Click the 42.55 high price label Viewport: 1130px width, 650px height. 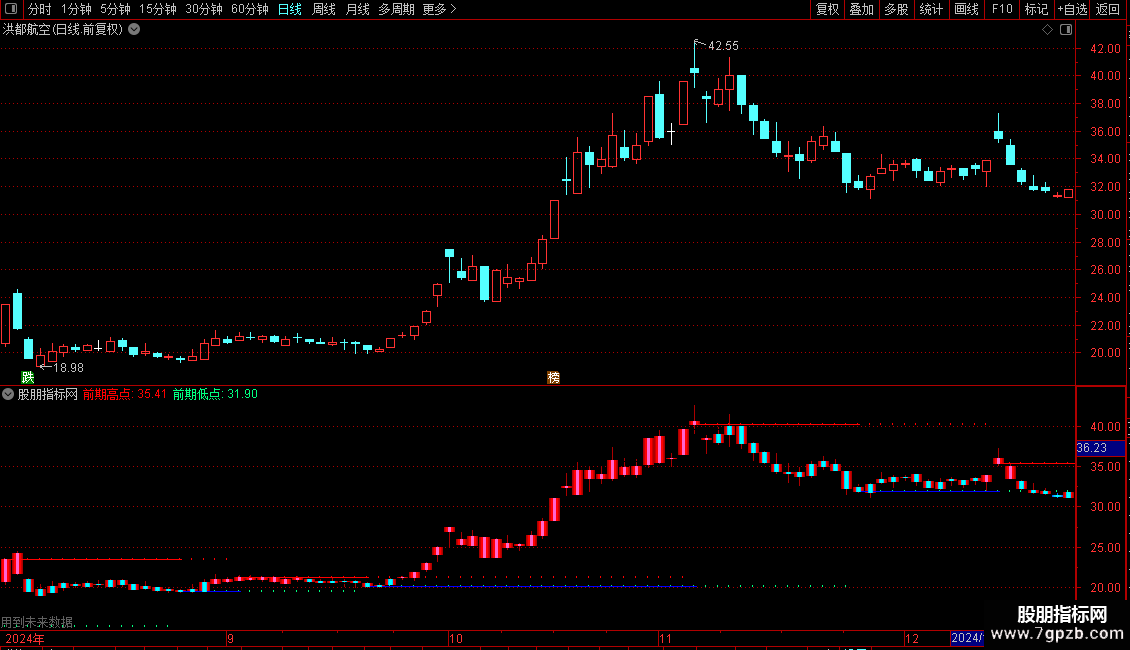click(724, 46)
